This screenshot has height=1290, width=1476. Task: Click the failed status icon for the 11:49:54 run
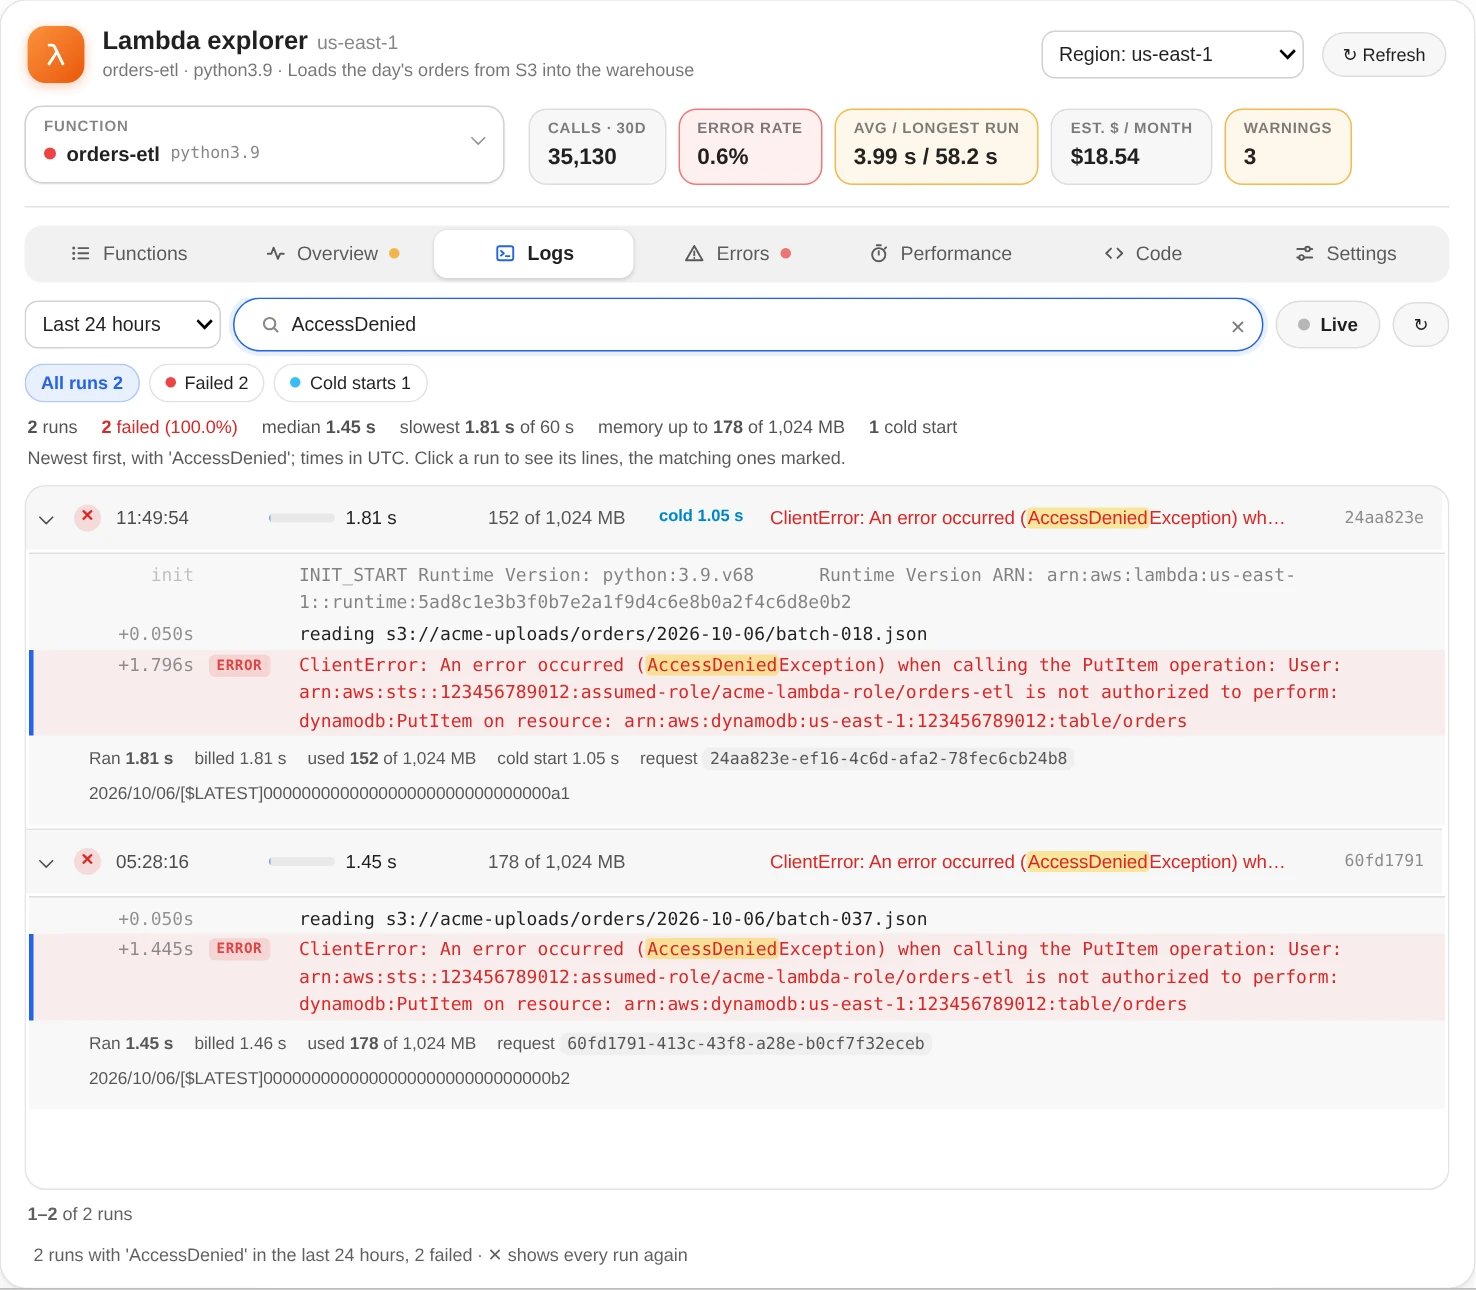88,517
